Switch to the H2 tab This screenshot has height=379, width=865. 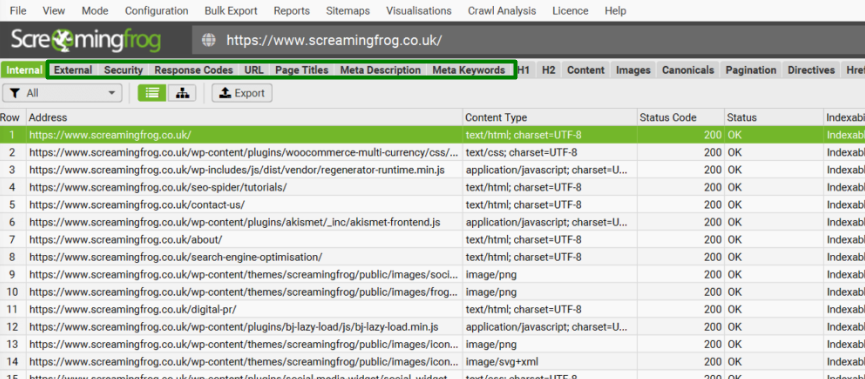(x=548, y=70)
